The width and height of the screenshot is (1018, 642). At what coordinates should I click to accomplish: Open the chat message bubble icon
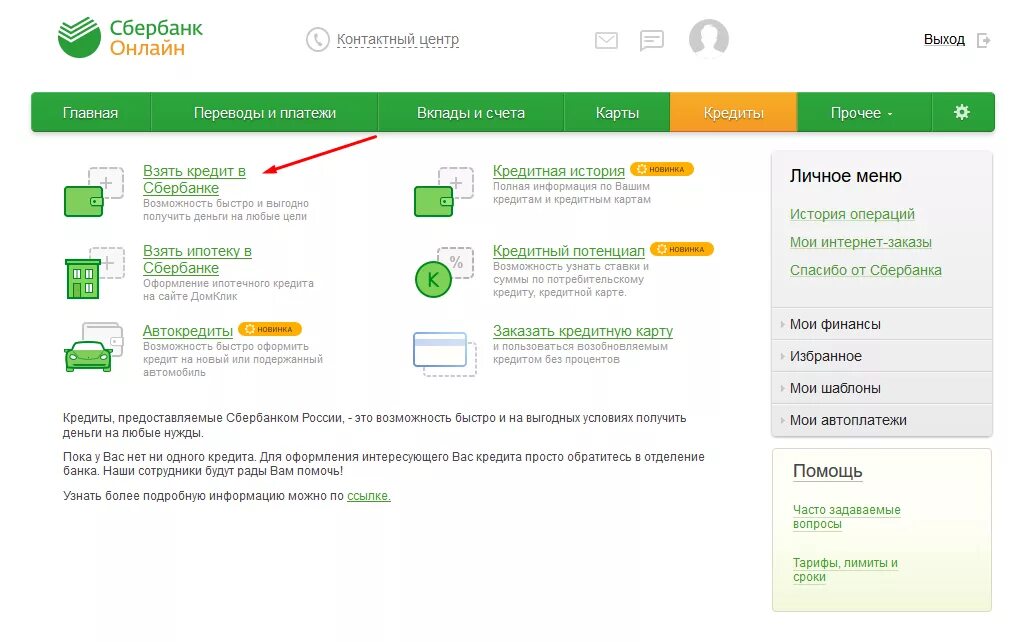[652, 40]
